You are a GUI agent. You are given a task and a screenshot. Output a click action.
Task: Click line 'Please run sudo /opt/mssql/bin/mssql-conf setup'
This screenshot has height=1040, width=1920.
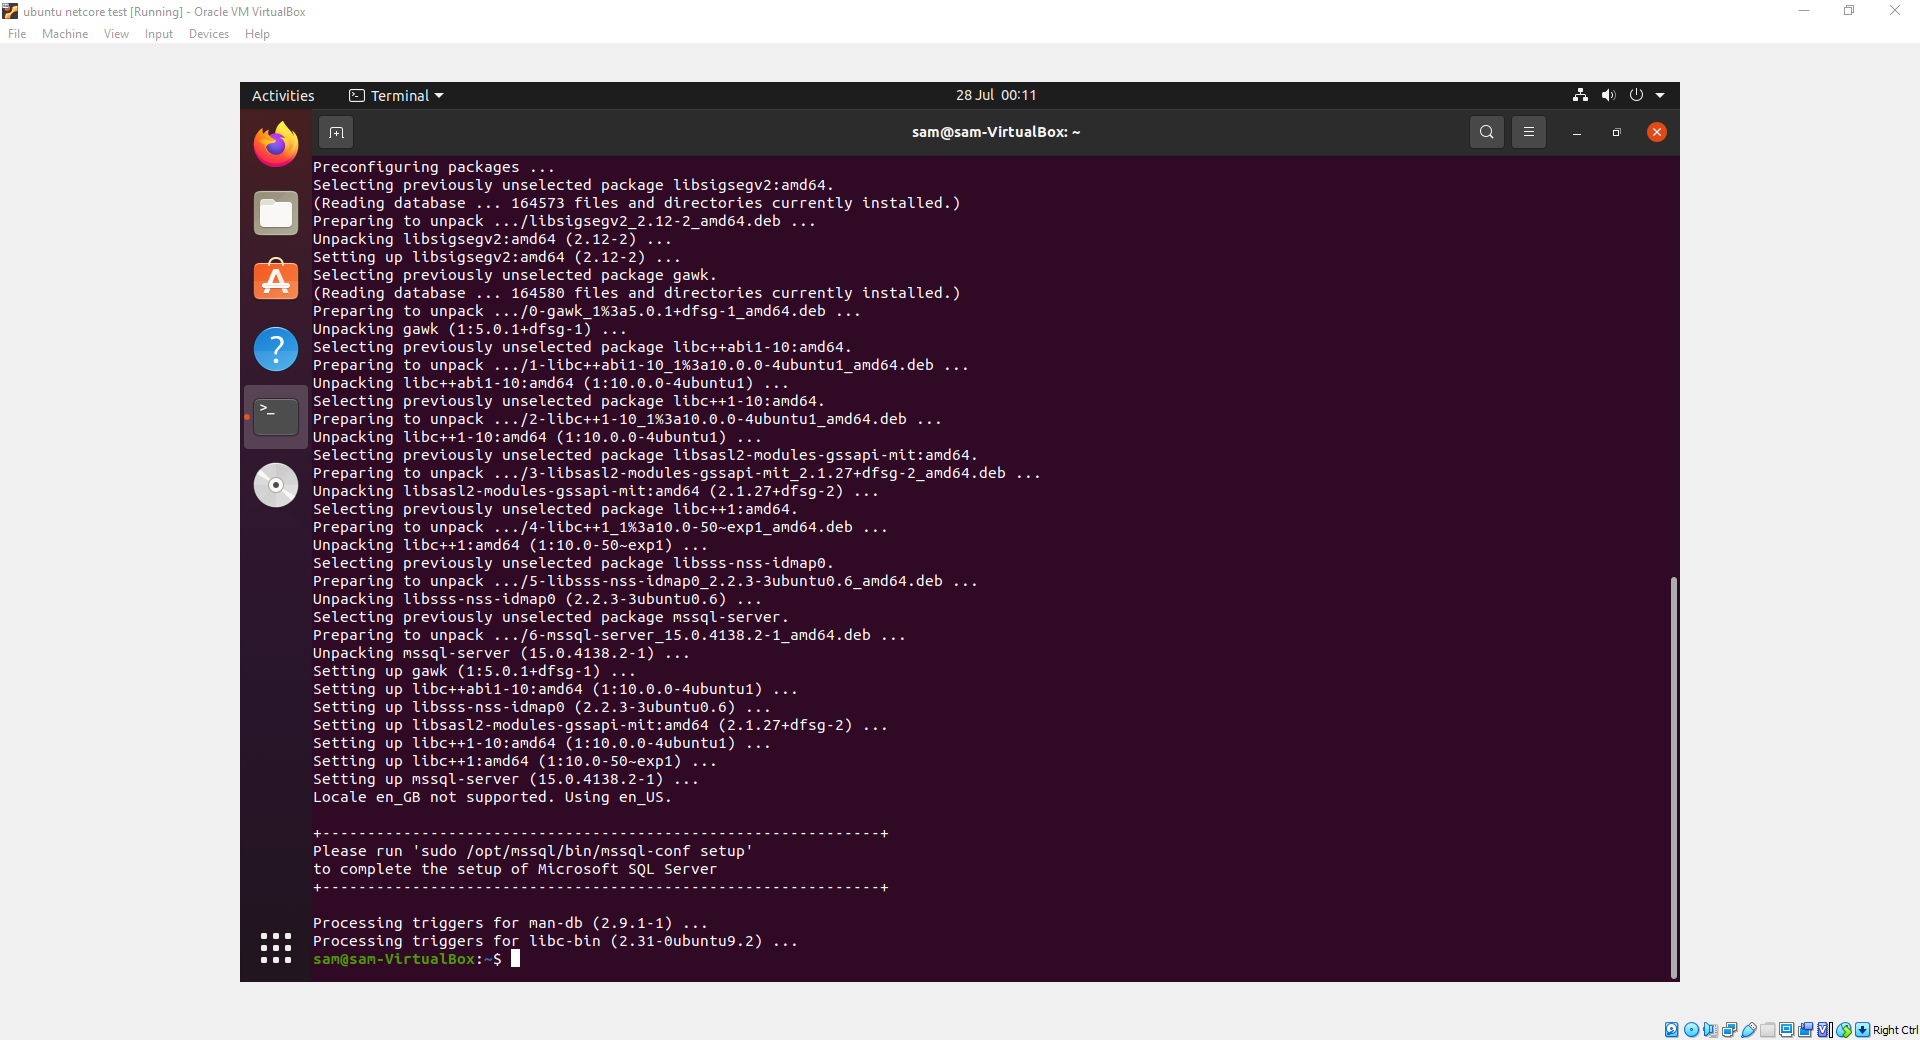click(533, 851)
